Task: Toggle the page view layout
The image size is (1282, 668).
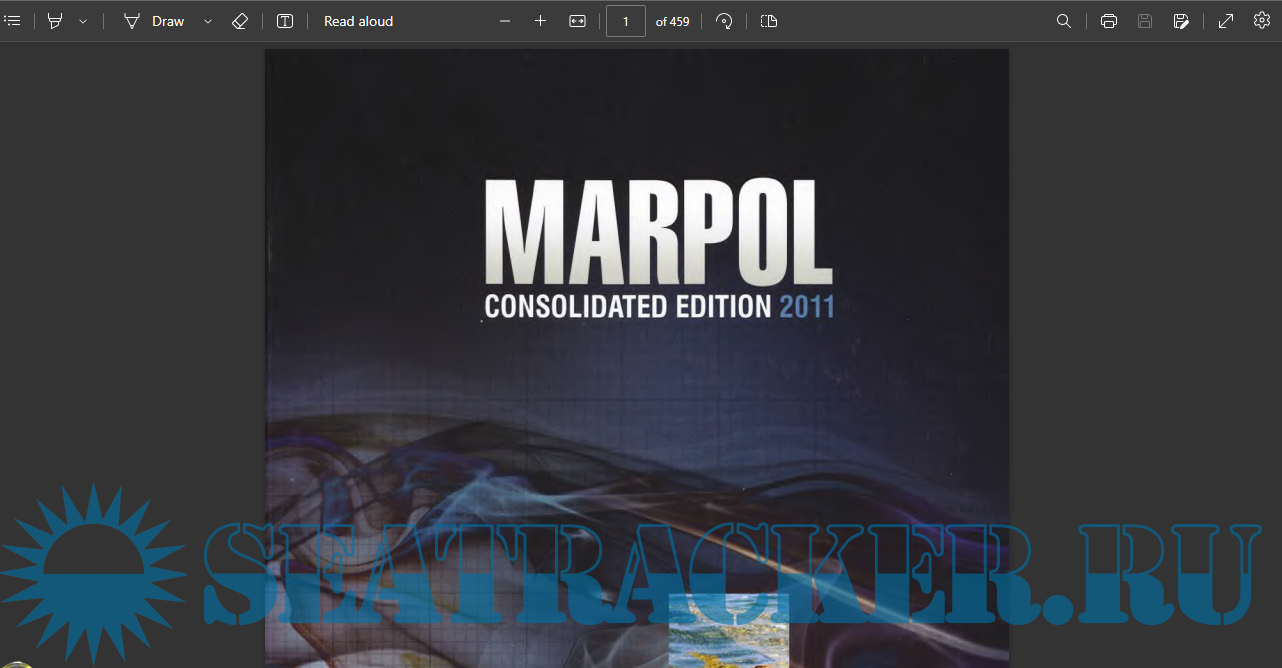Action: tap(768, 21)
